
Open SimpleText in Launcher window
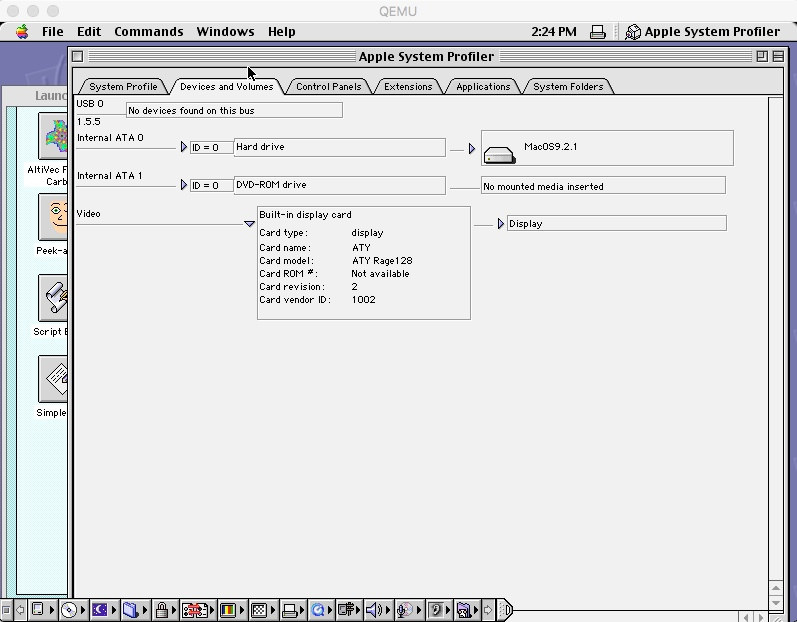click(x=53, y=380)
